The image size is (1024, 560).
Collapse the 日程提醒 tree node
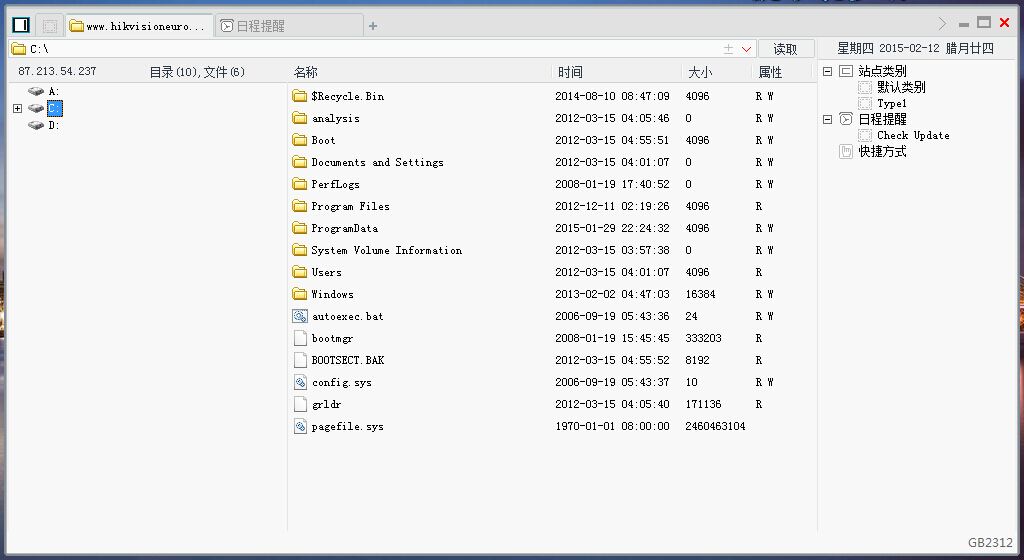click(827, 119)
